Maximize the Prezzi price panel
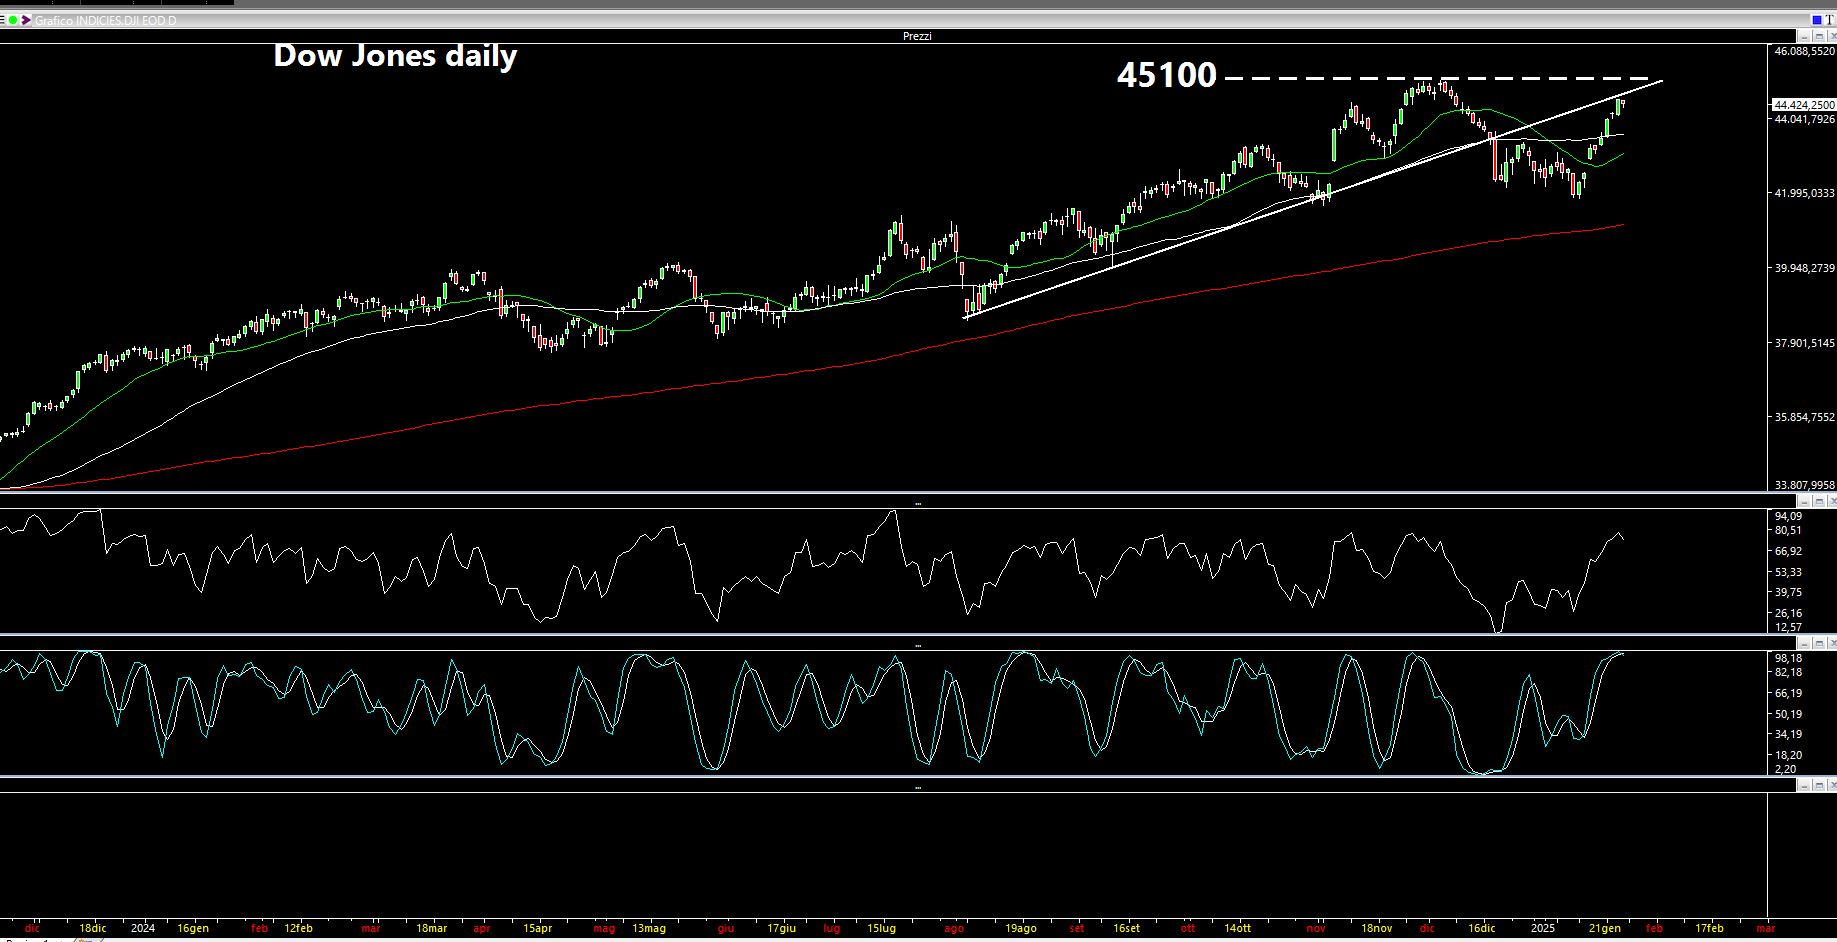This screenshot has height=942, width=1837. 1818,36
